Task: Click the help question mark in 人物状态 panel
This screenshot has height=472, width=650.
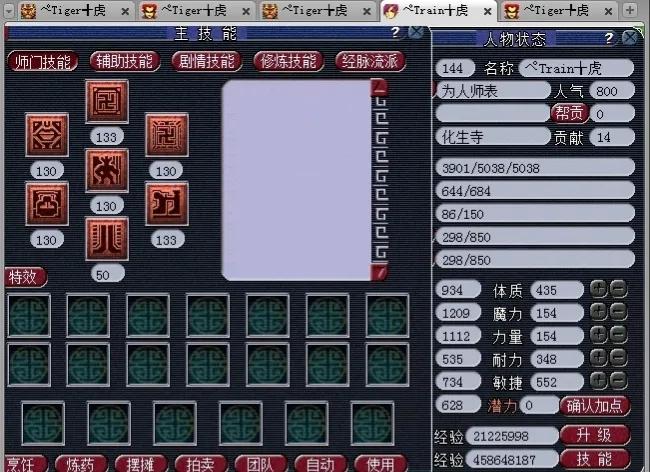Action: tap(609, 38)
